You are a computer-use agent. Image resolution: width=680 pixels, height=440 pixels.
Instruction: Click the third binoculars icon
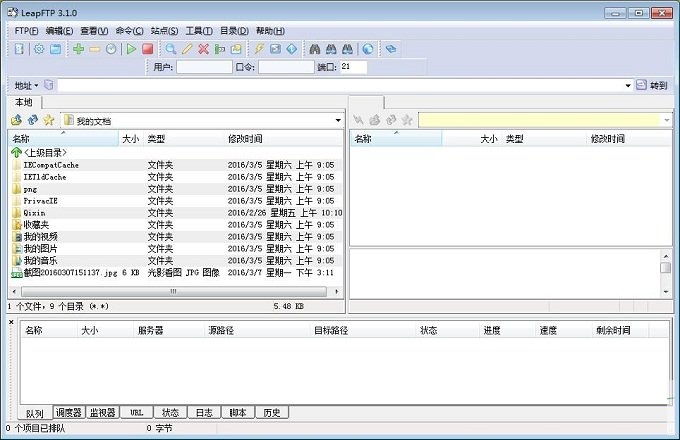(347, 49)
